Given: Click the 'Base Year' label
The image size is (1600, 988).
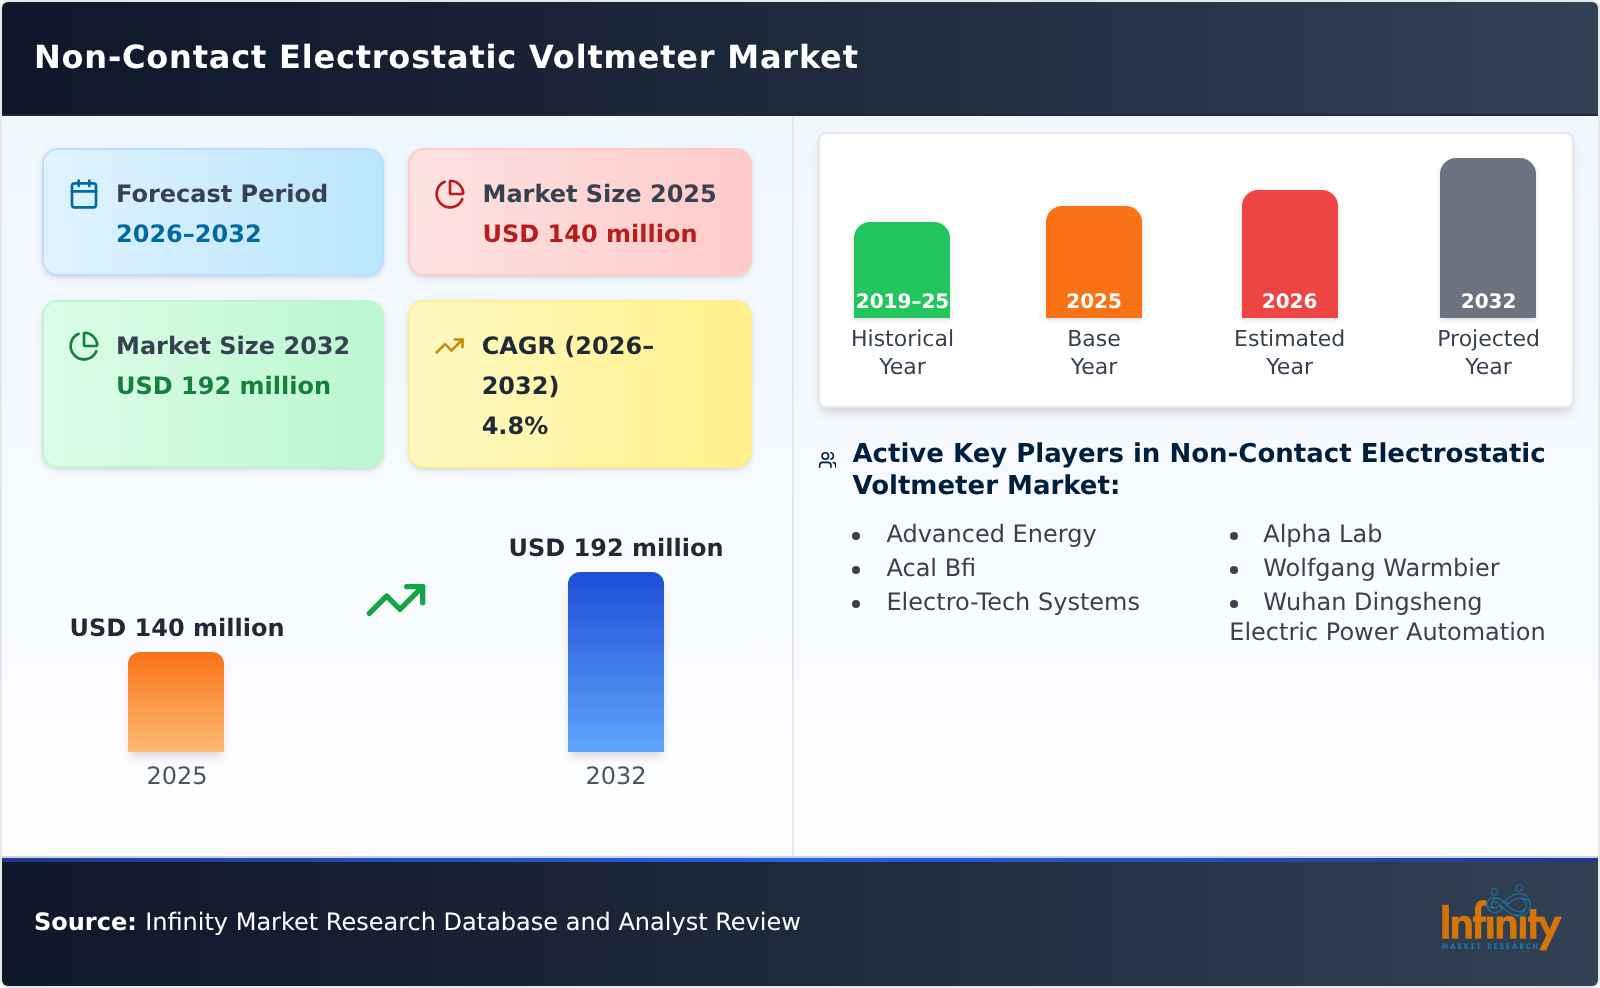Looking at the screenshot, I should 1094,352.
